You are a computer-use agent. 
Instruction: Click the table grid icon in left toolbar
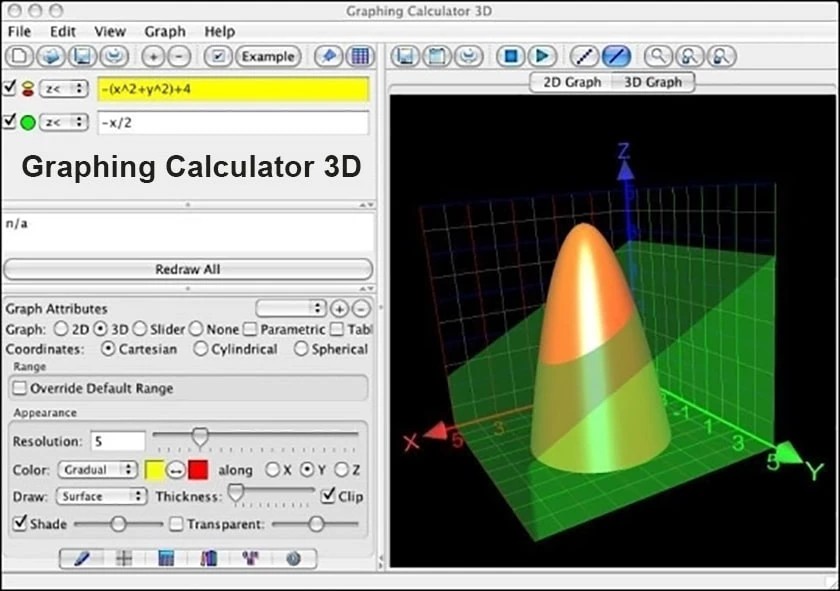[359, 56]
